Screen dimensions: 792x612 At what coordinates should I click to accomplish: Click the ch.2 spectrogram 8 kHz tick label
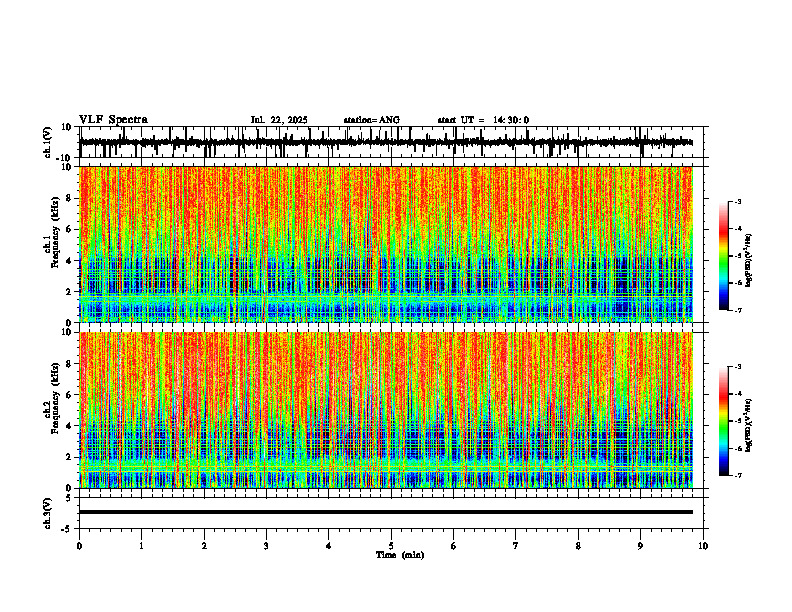[x=70, y=364]
